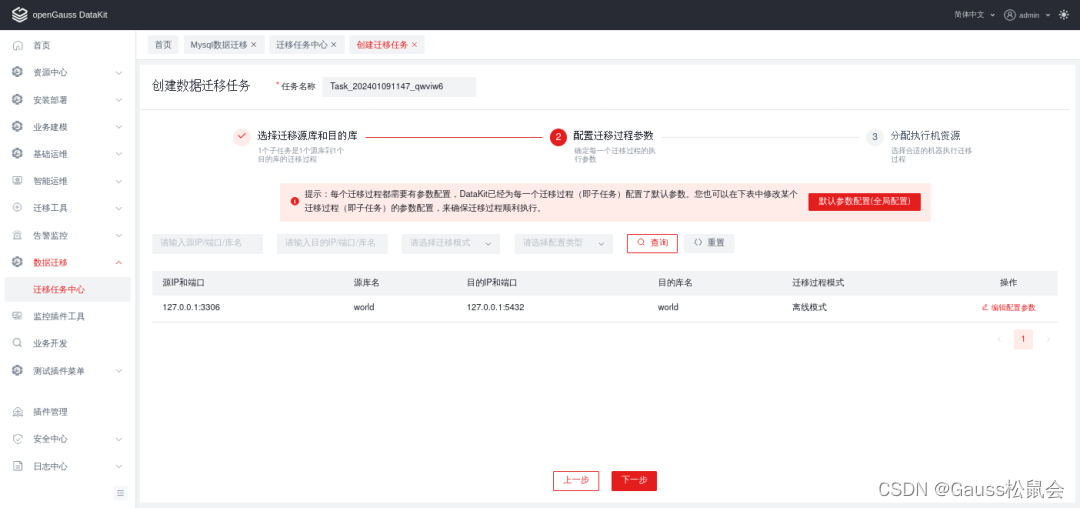Click the step 3 circle indicator

pyautogui.click(x=875, y=137)
